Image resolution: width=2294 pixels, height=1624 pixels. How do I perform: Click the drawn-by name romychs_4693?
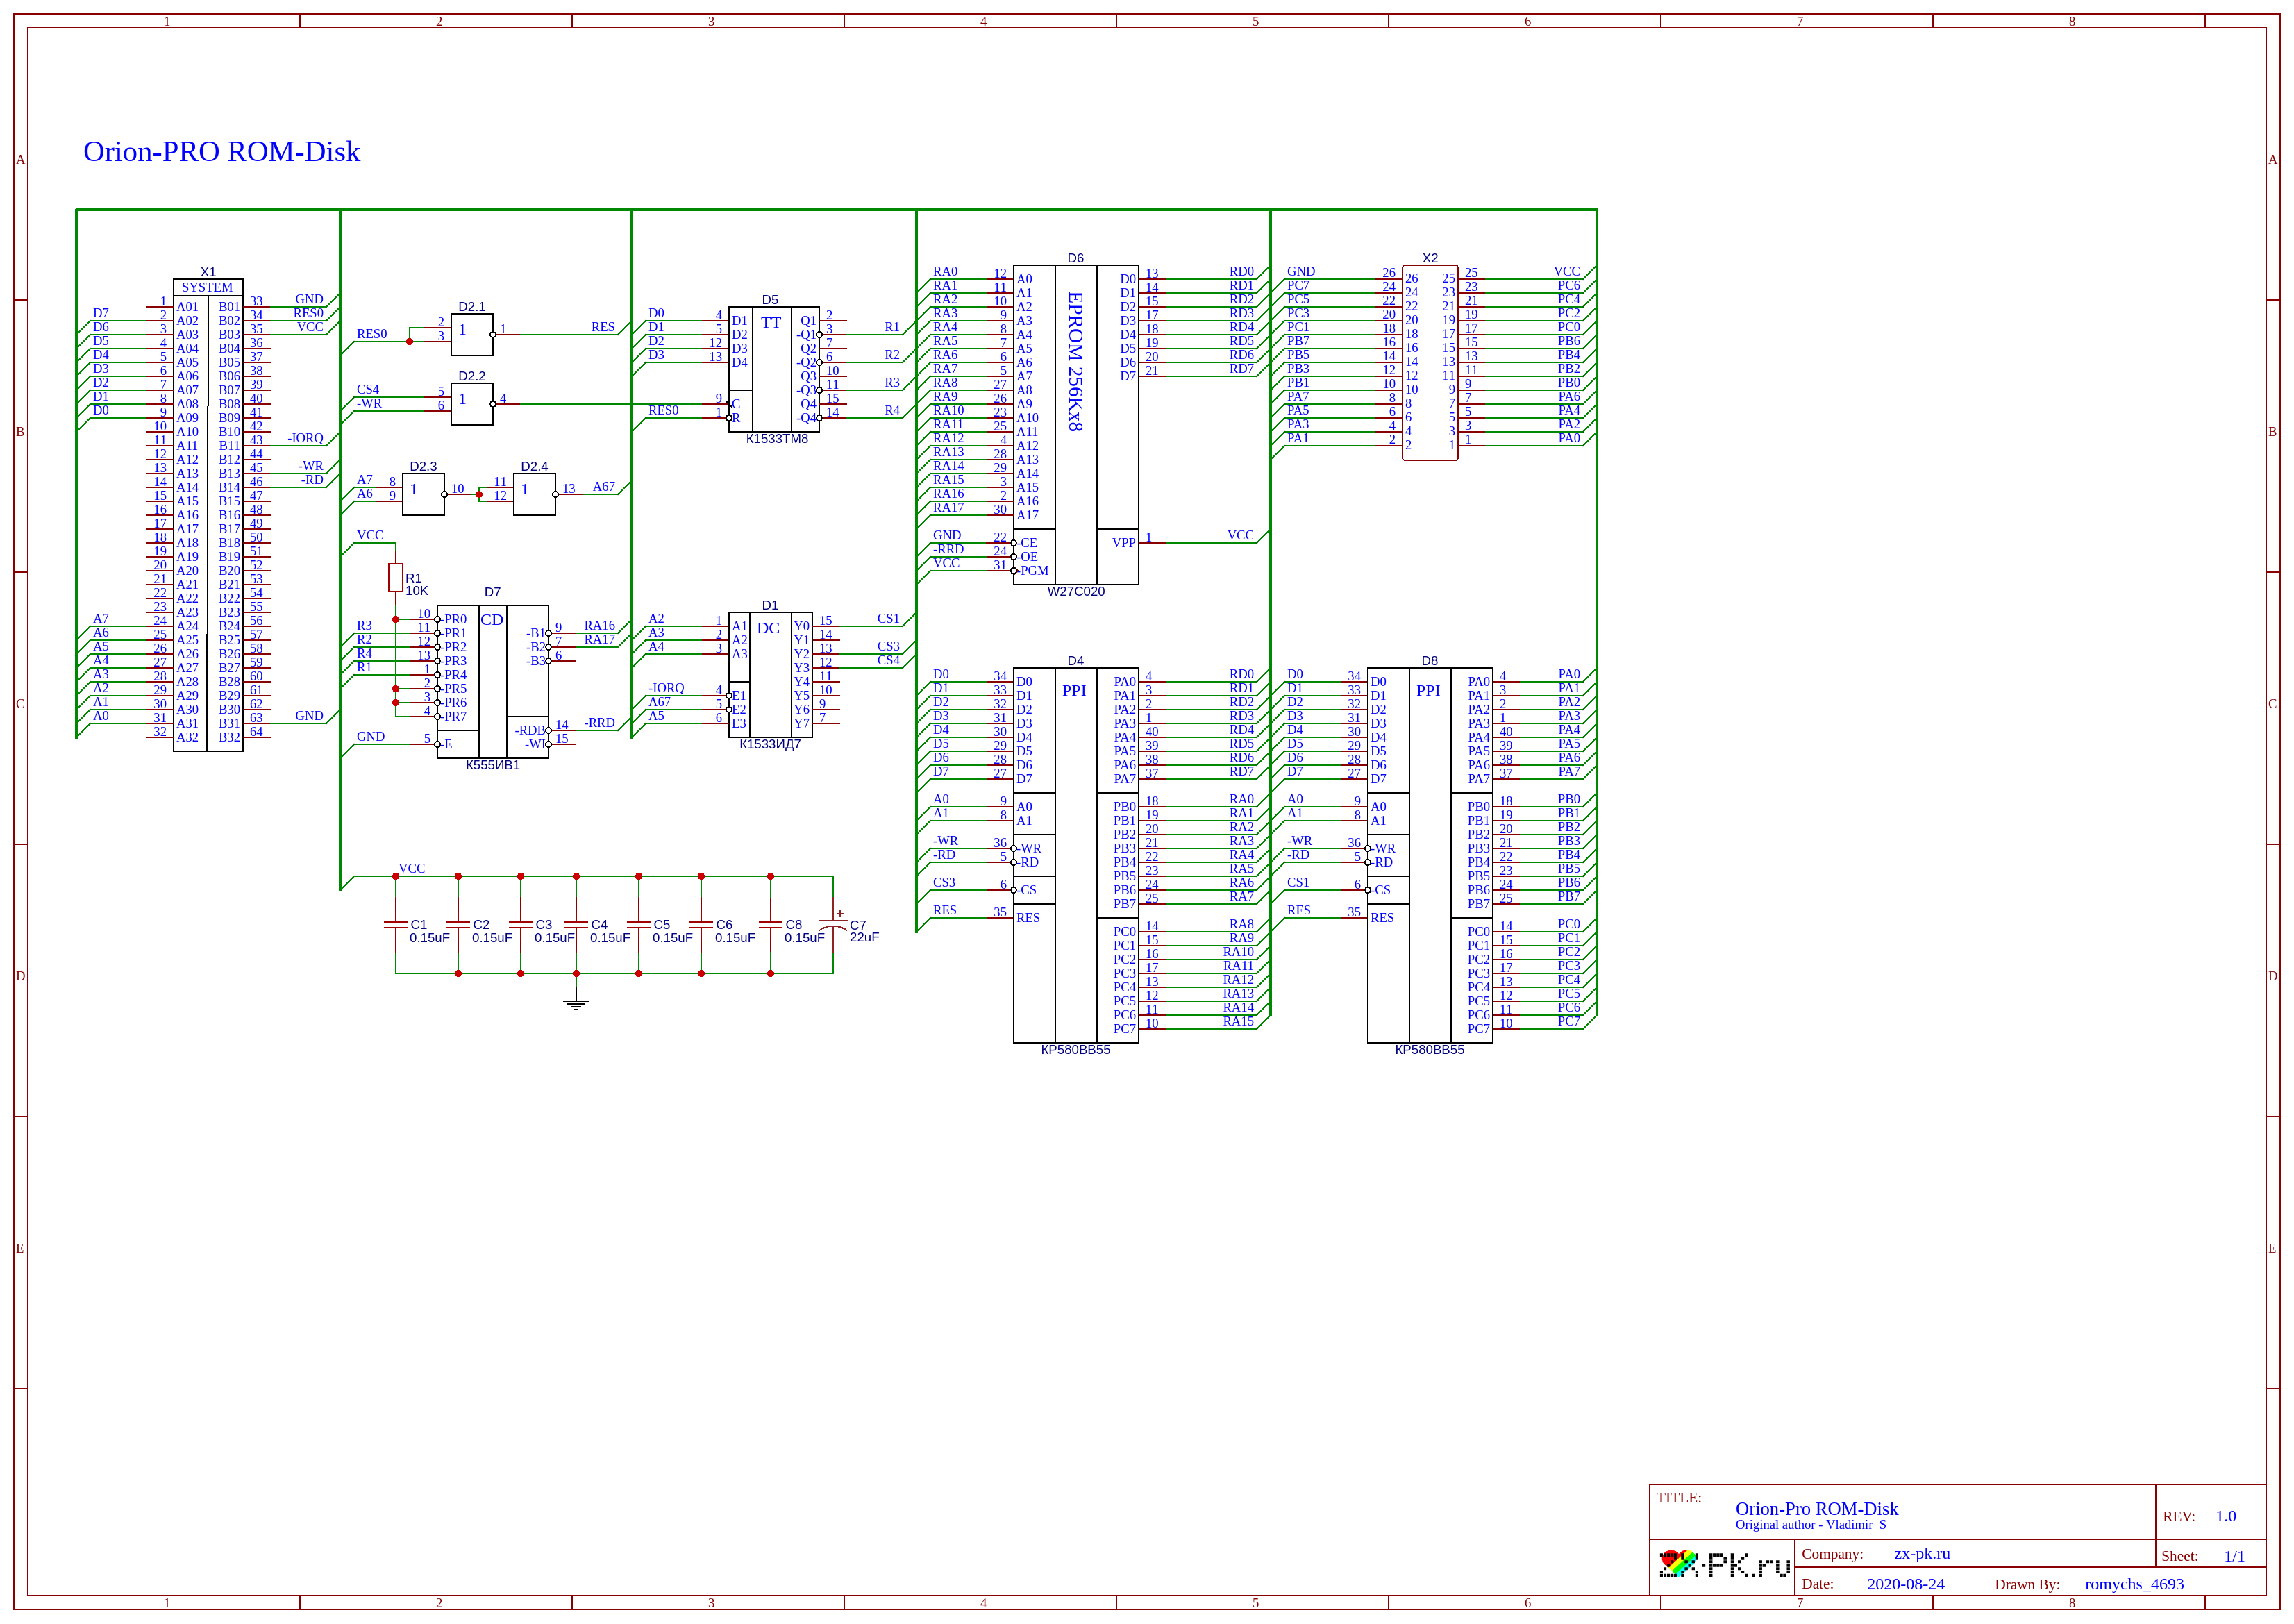pyautogui.click(x=2133, y=1584)
